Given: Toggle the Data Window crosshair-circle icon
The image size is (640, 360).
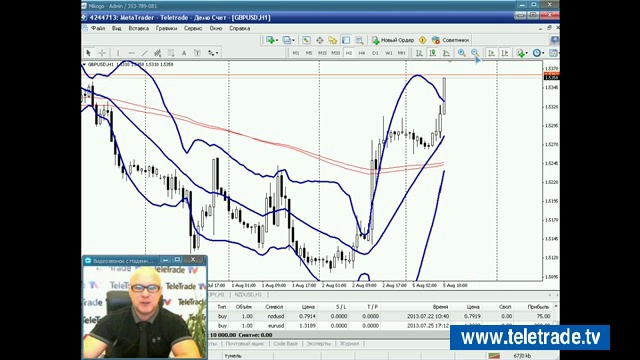Looking at the screenshot, I should tap(320, 40).
